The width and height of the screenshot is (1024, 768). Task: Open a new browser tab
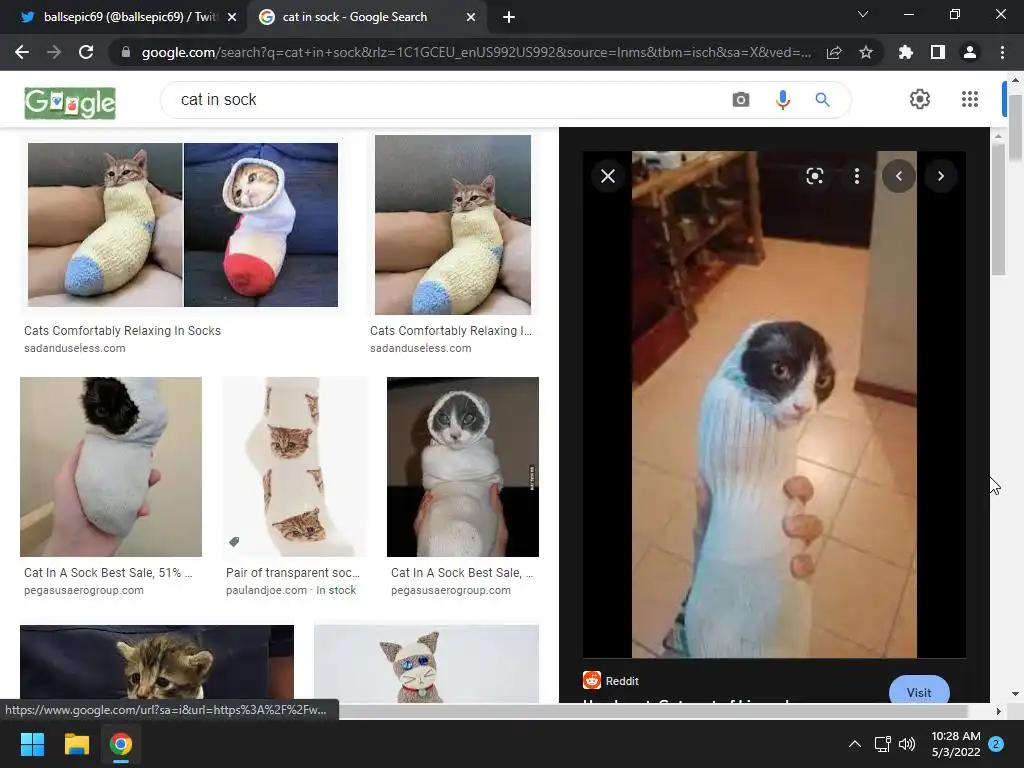509,18
